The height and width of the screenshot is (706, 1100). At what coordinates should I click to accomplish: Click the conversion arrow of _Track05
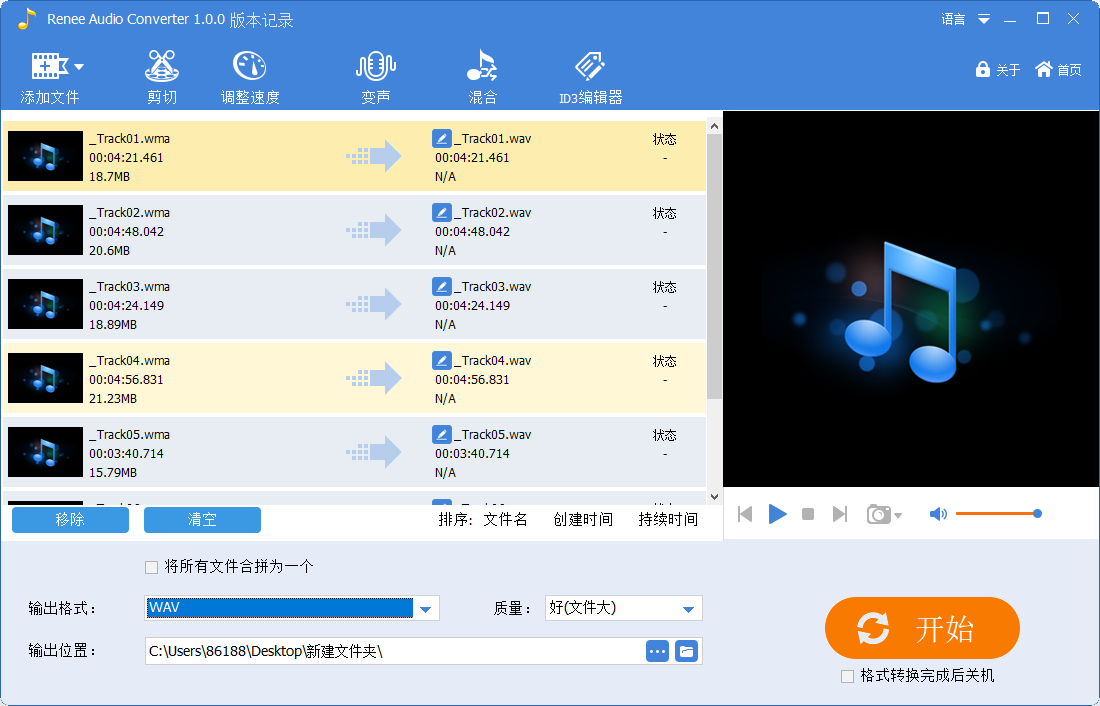[373, 452]
